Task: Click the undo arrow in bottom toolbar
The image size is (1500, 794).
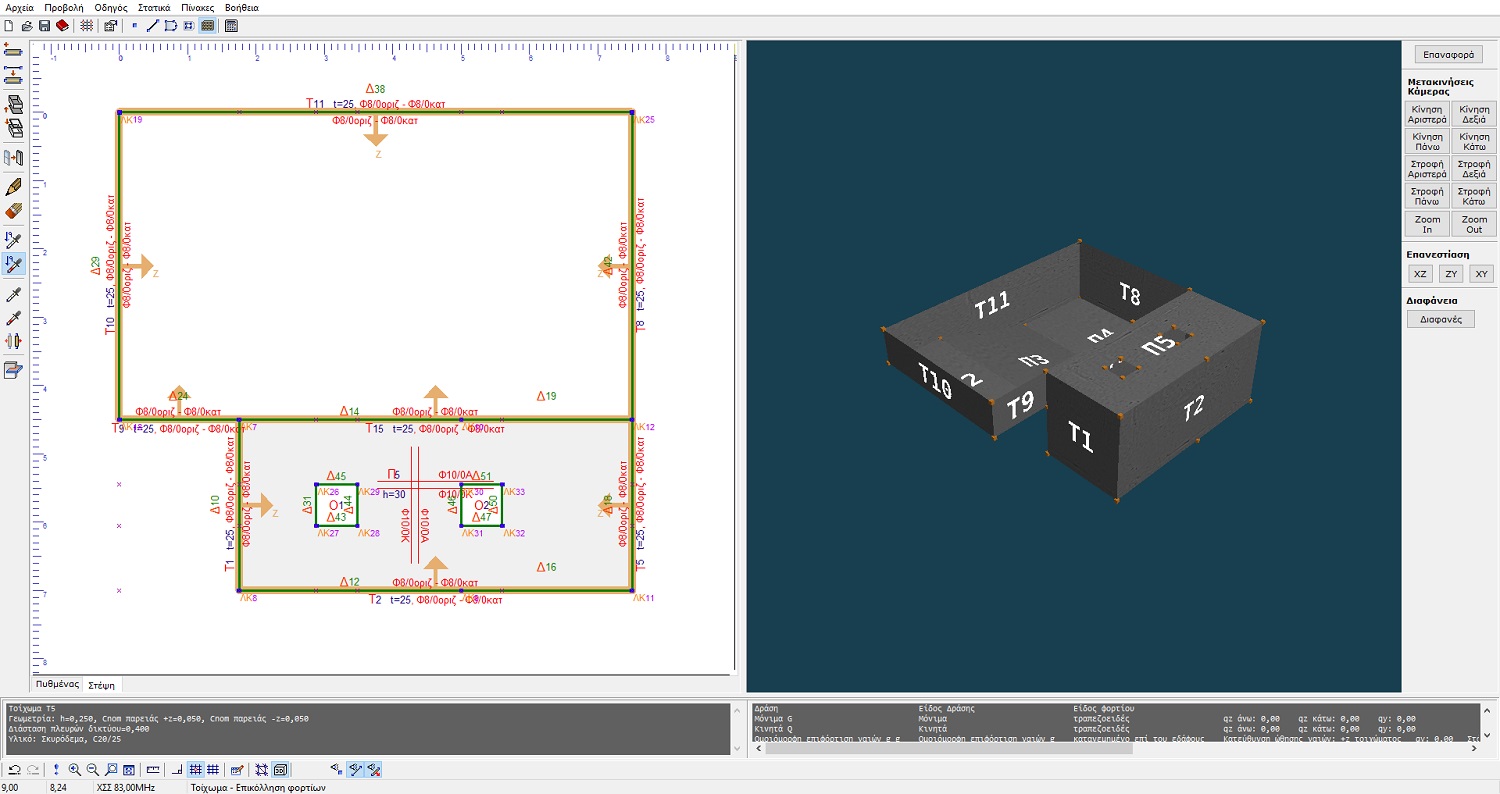Action: [x=13, y=770]
